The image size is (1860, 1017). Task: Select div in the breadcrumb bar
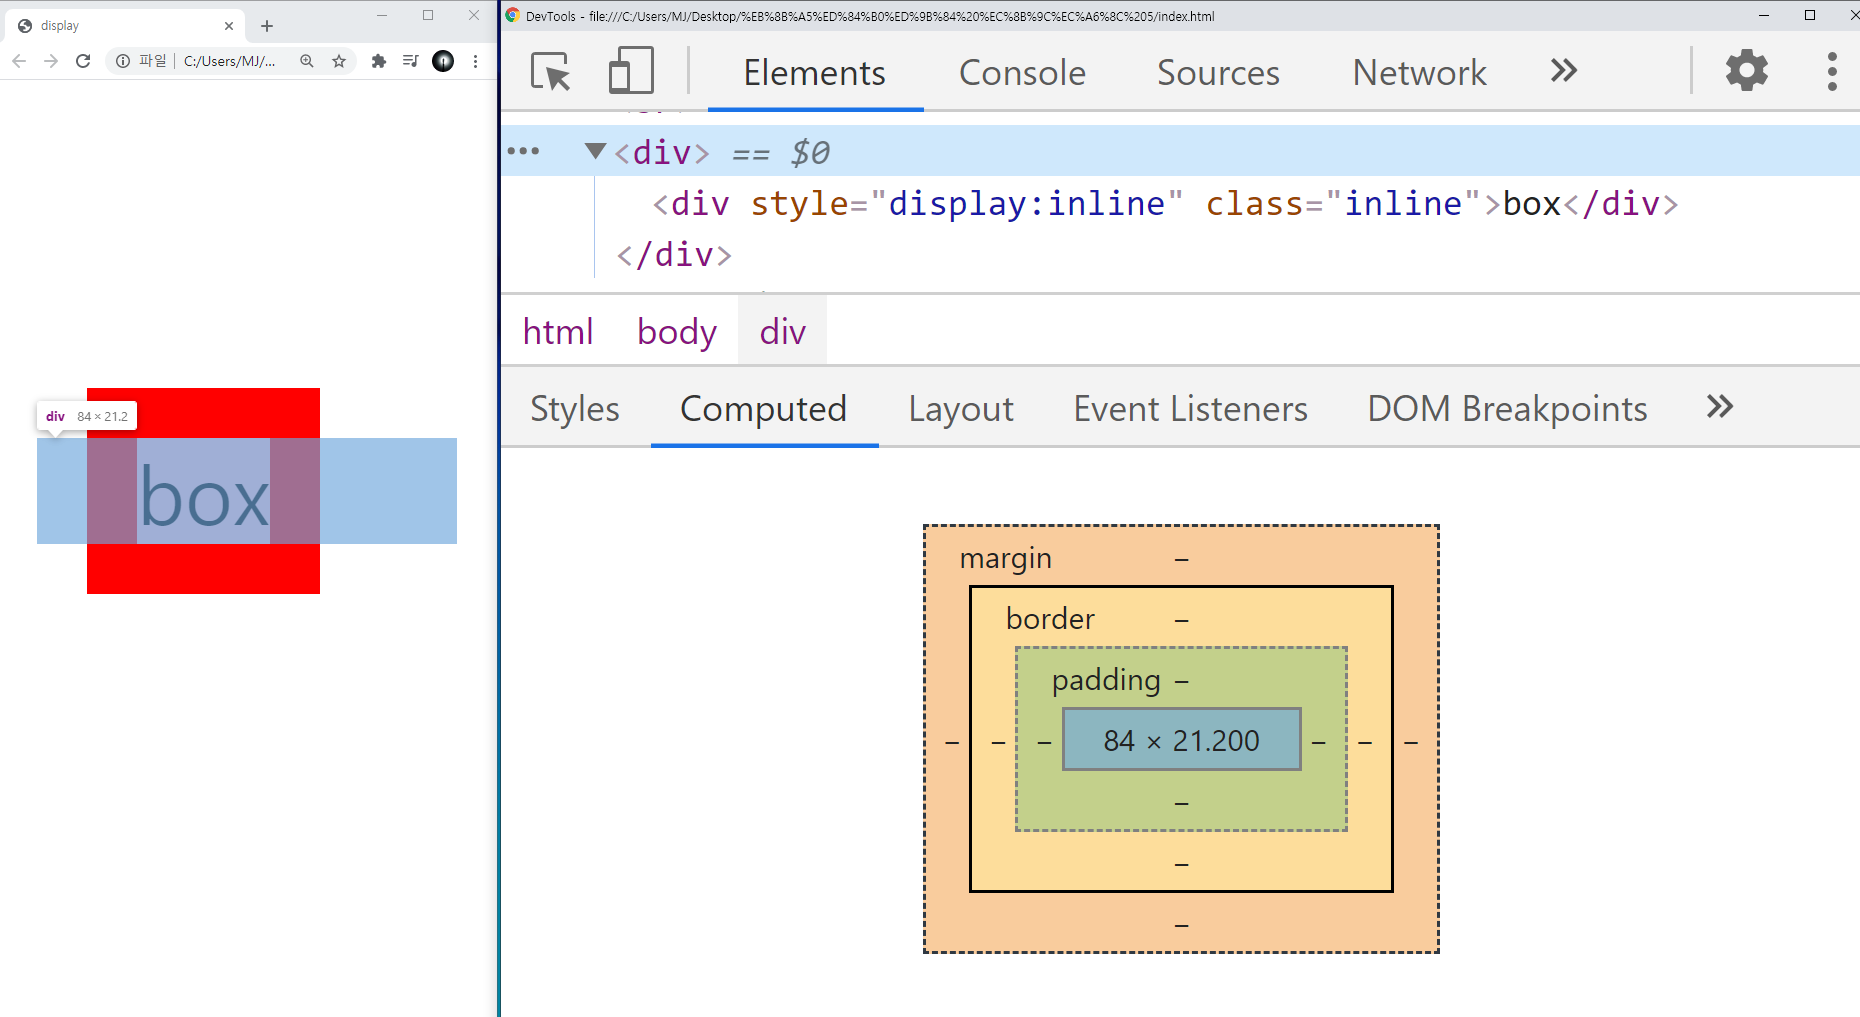783,331
